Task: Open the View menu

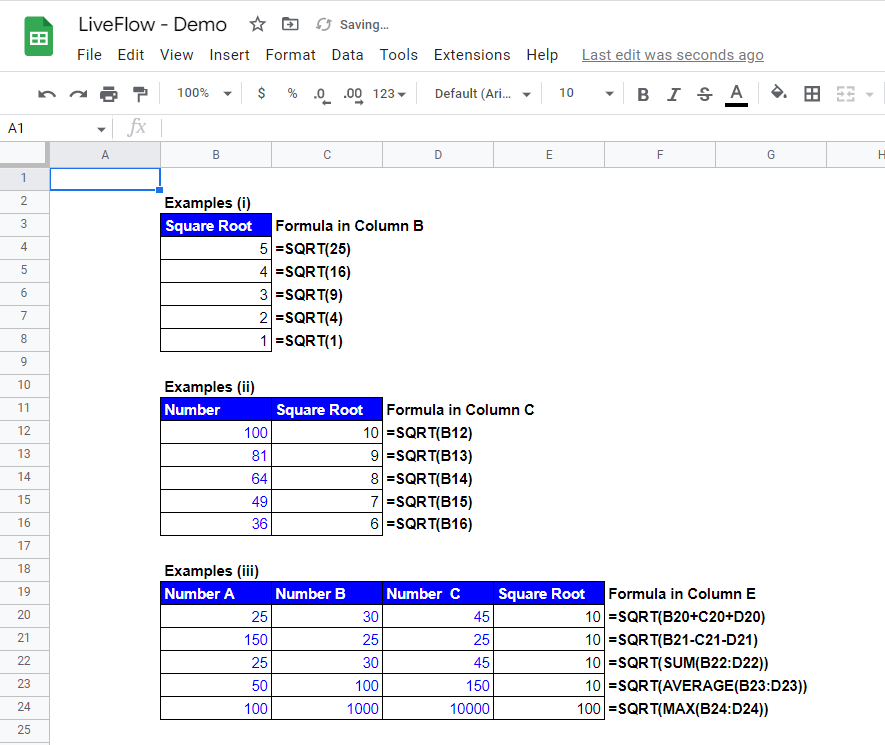Action: tap(176, 55)
